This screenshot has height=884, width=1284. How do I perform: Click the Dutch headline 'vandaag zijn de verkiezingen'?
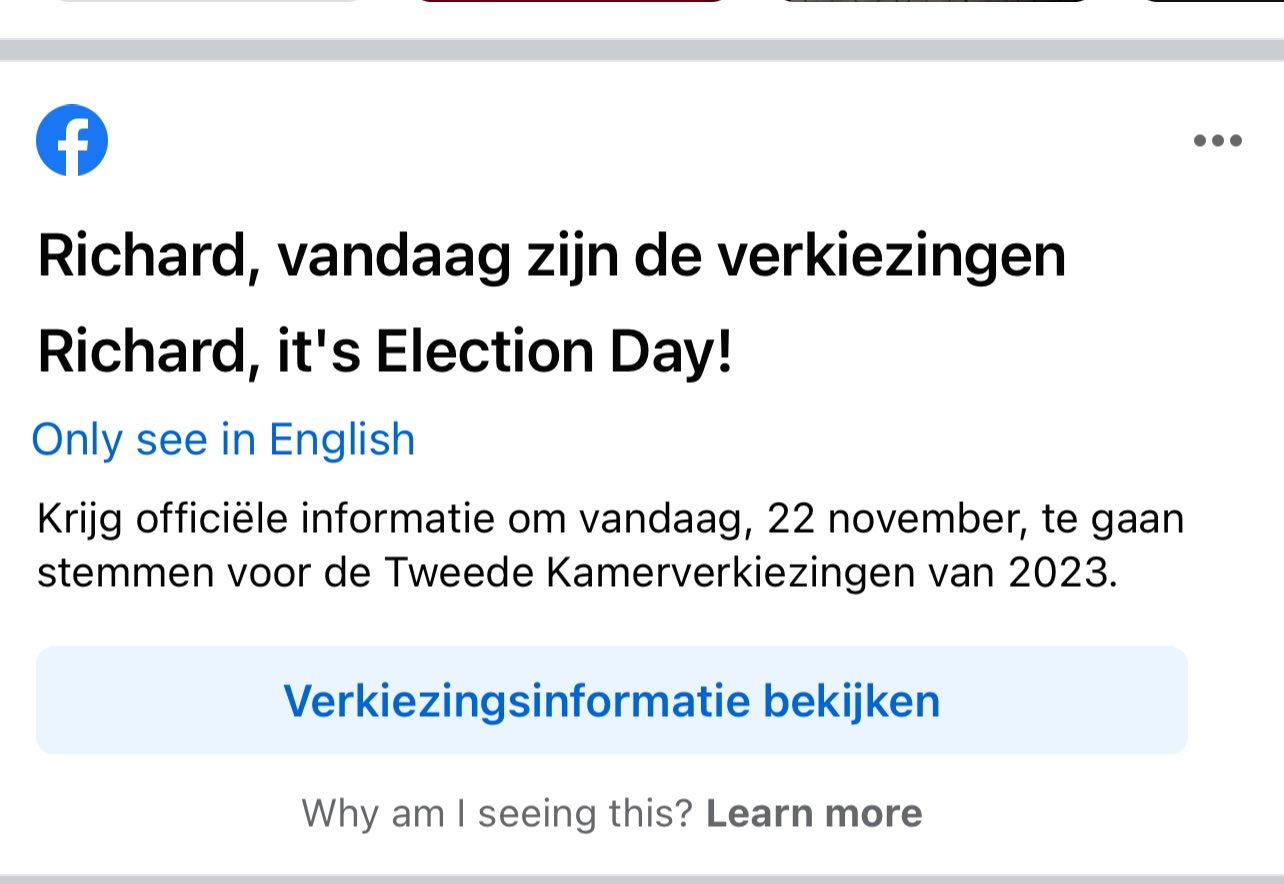tap(670, 257)
